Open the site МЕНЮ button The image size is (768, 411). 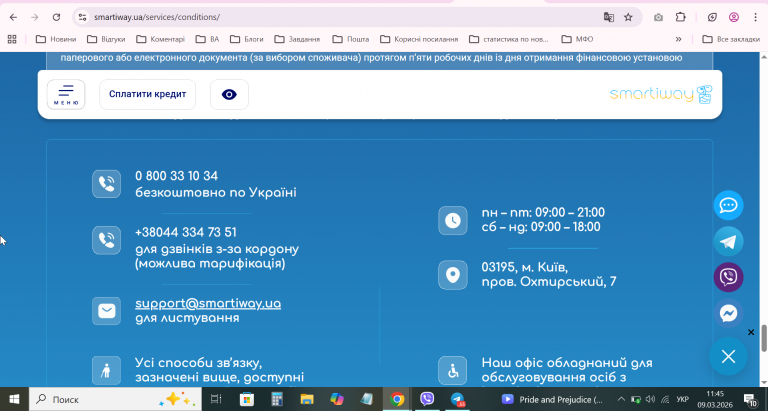[x=66, y=95]
